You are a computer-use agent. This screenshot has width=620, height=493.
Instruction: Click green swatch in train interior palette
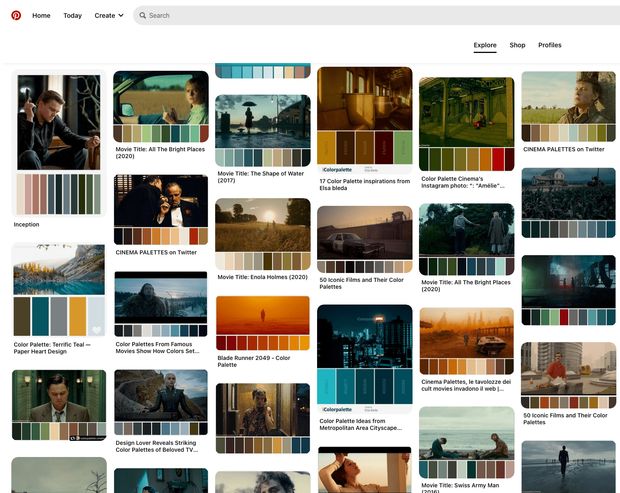(403, 148)
